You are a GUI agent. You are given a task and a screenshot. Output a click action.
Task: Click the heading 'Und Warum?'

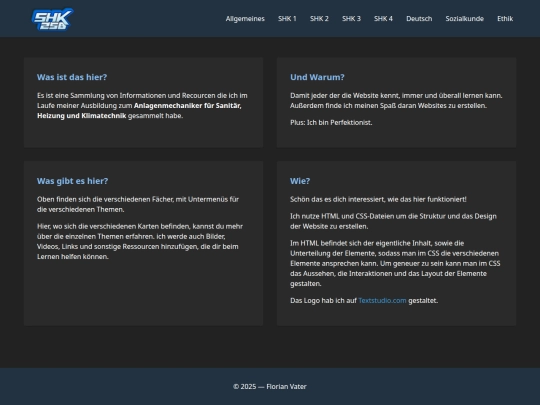tap(317, 77)
